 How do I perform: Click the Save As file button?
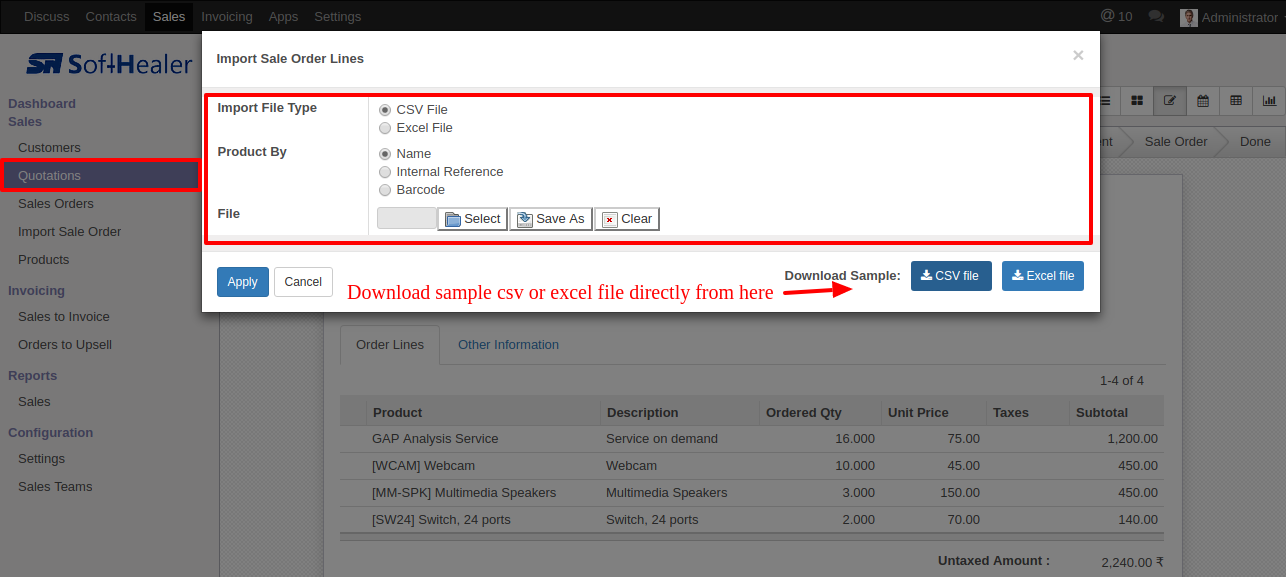pyautogui.click(x=551, y=219)
